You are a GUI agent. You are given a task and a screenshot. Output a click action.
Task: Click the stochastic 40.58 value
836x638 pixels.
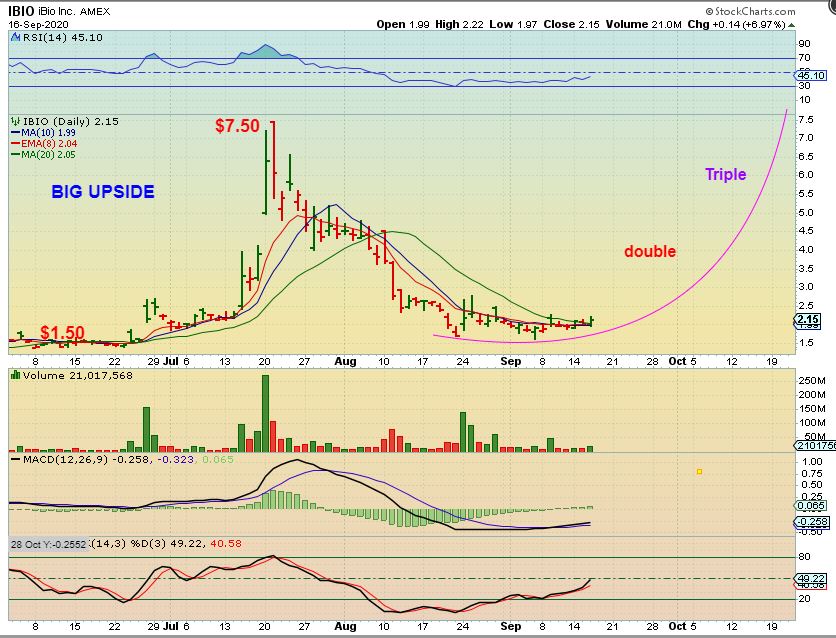pyautogui.click(x=226, y=544)
